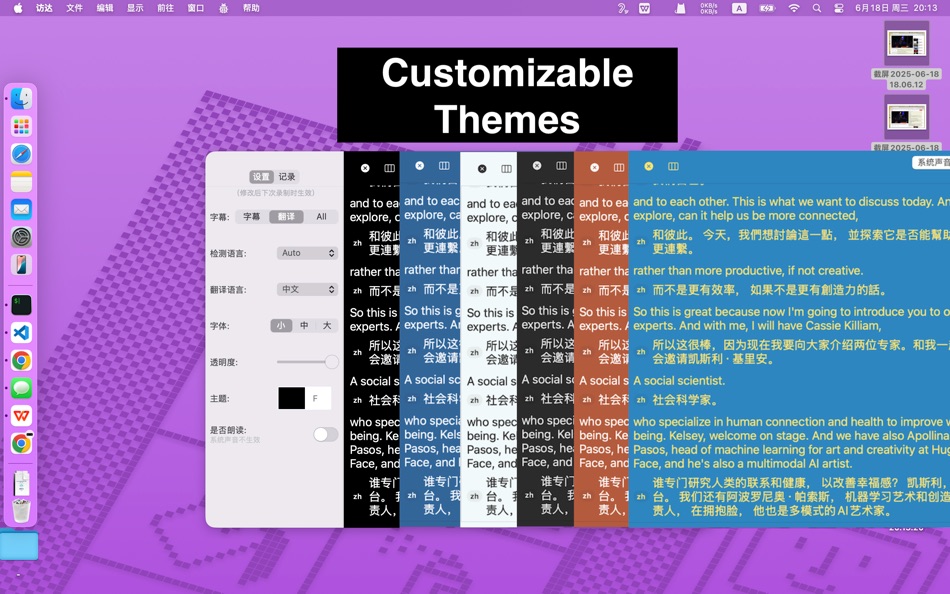The height and width of the screenshot is (594, 950).
Task: Select the 翻译 subtitle display mode
Action: (x=287, y=217)
